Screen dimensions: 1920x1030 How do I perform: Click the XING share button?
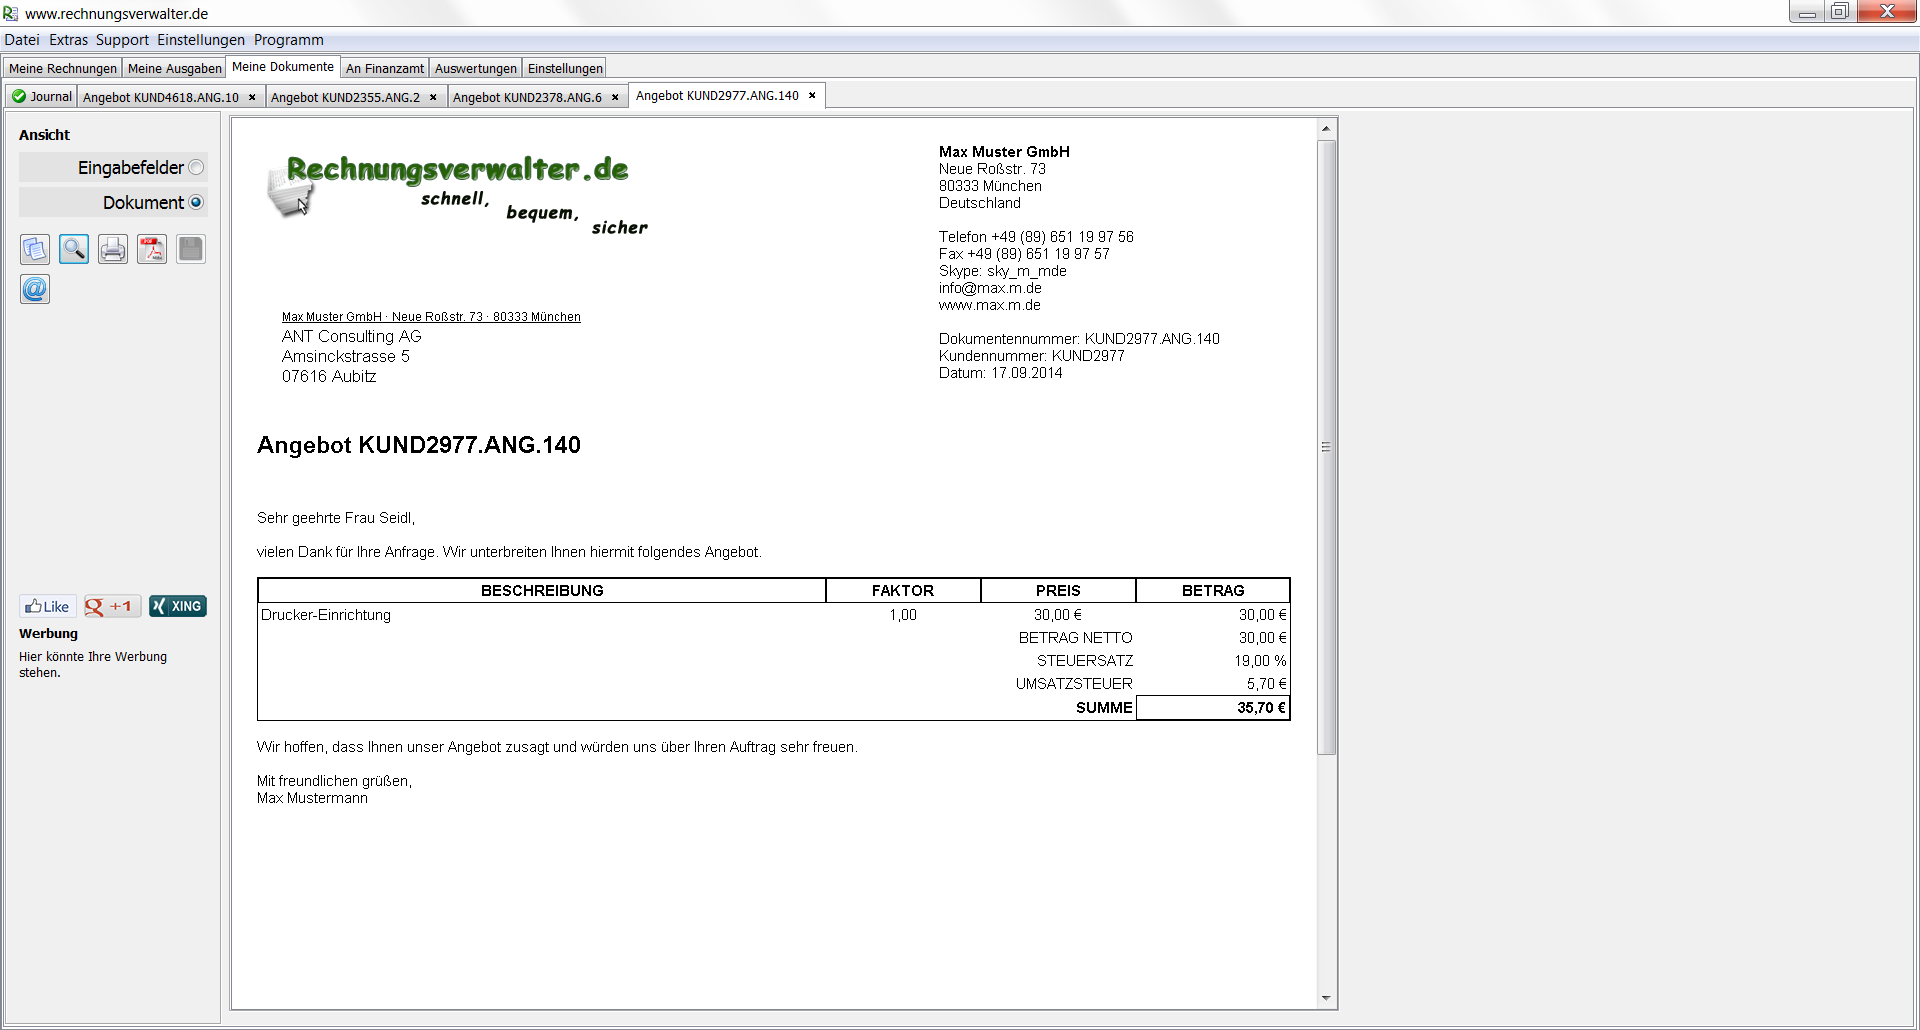(178, 606)
